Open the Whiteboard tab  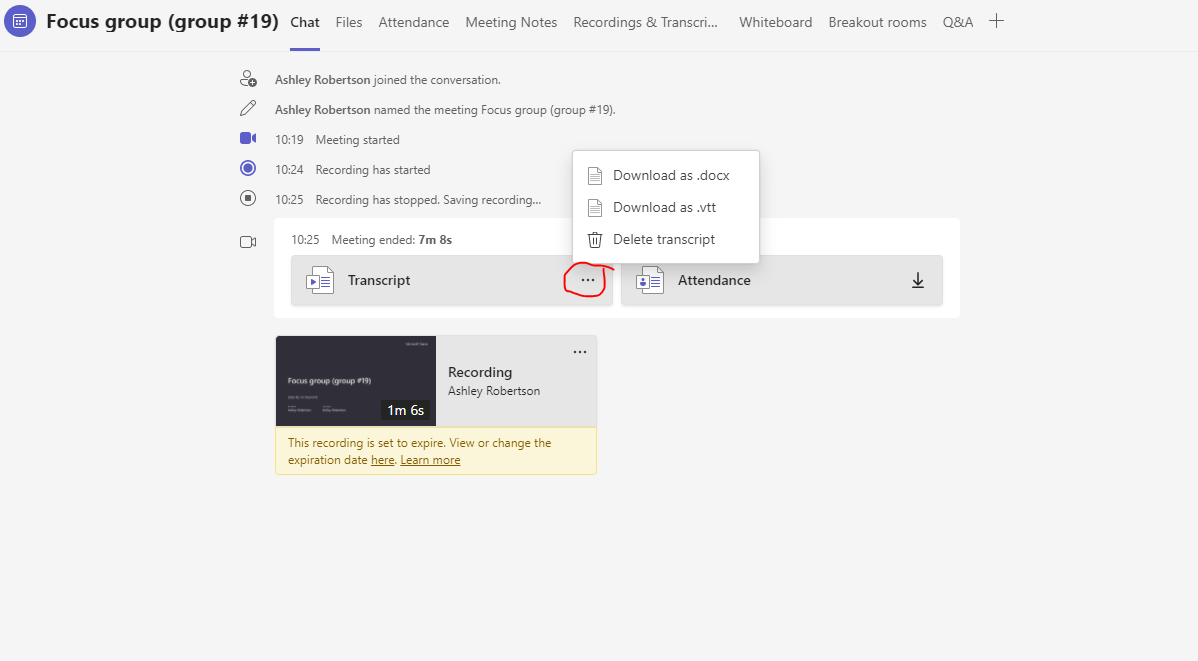click(x=775, y=22)
